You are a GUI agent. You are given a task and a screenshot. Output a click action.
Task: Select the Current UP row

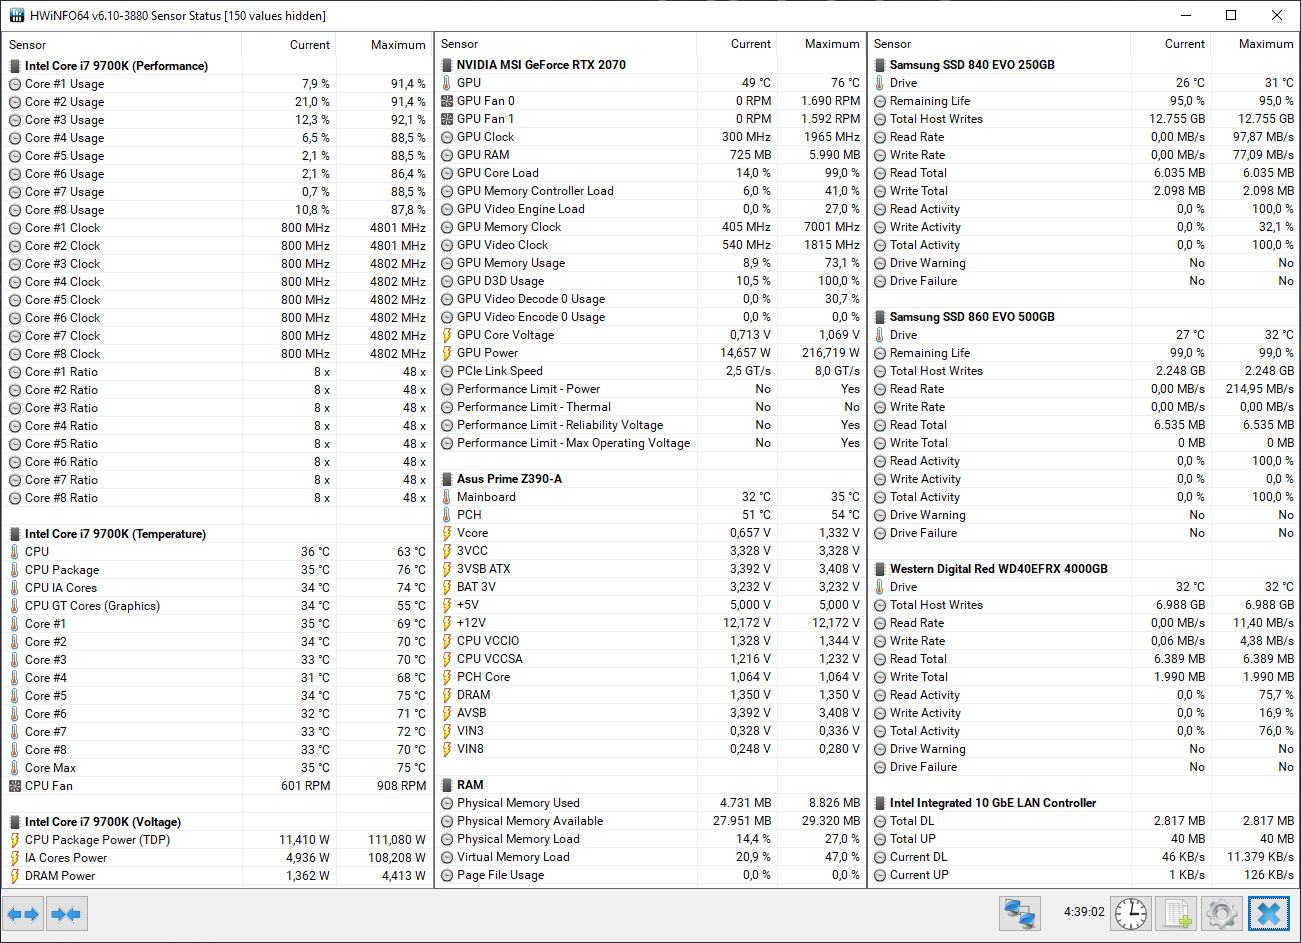(1084, 875)
